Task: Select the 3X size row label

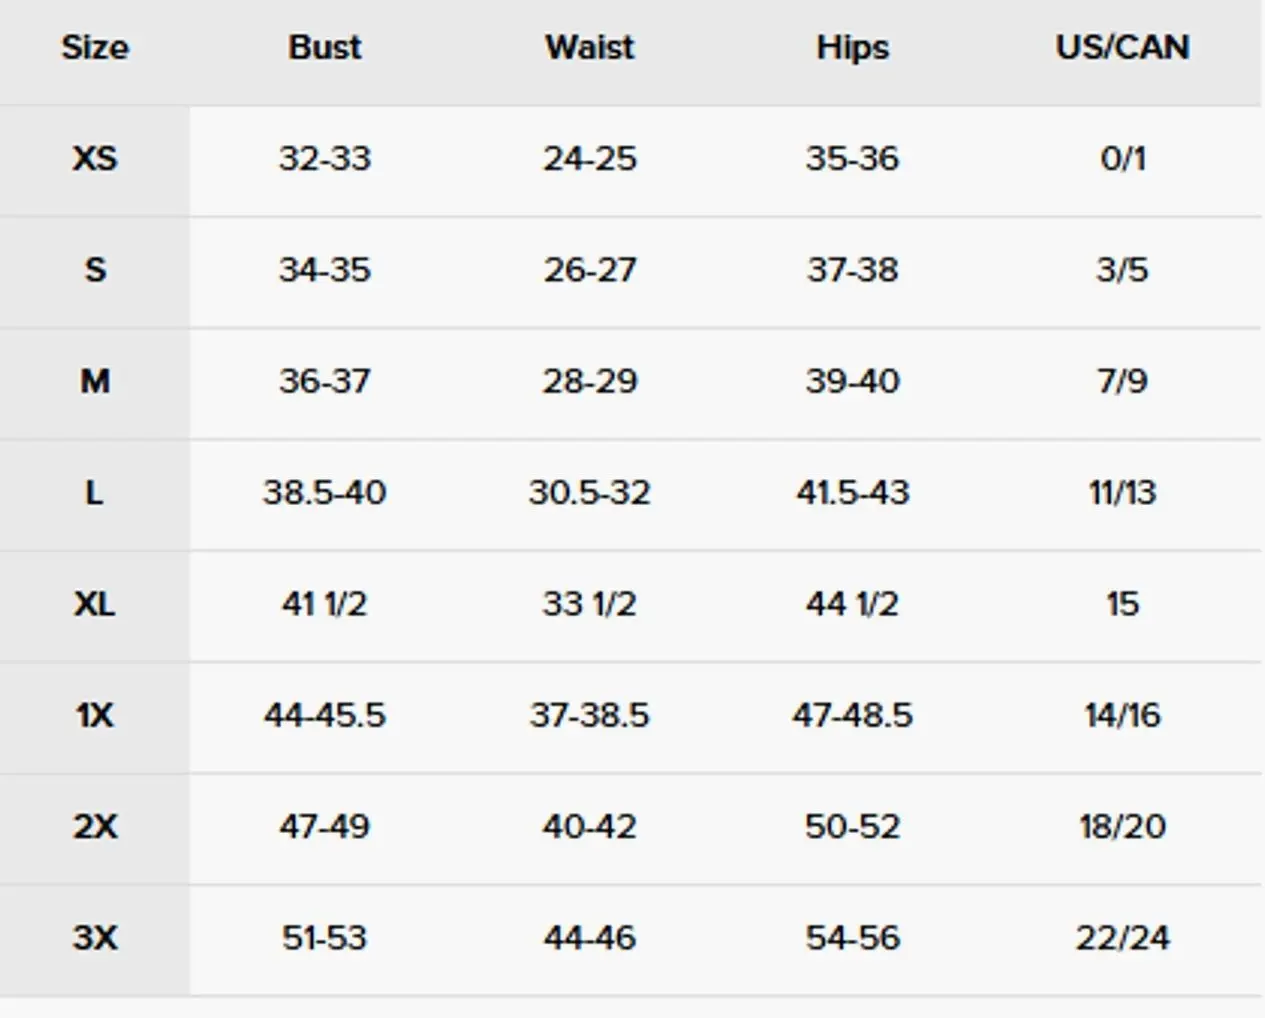Action: pyautogui.click(x=95, y=938)
